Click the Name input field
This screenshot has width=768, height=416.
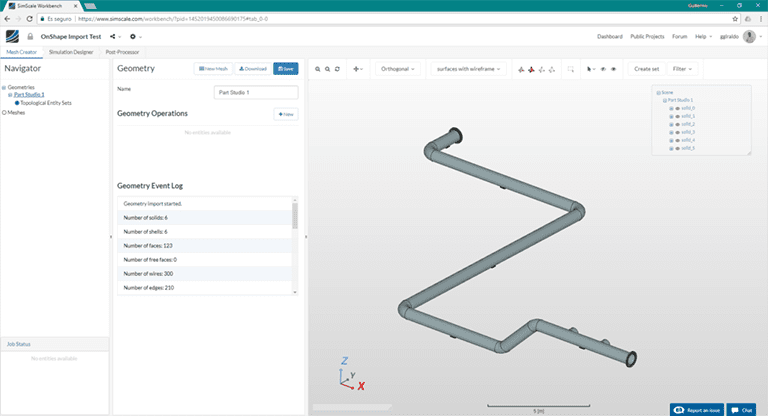pyautogui.click(x=256, y=92)
